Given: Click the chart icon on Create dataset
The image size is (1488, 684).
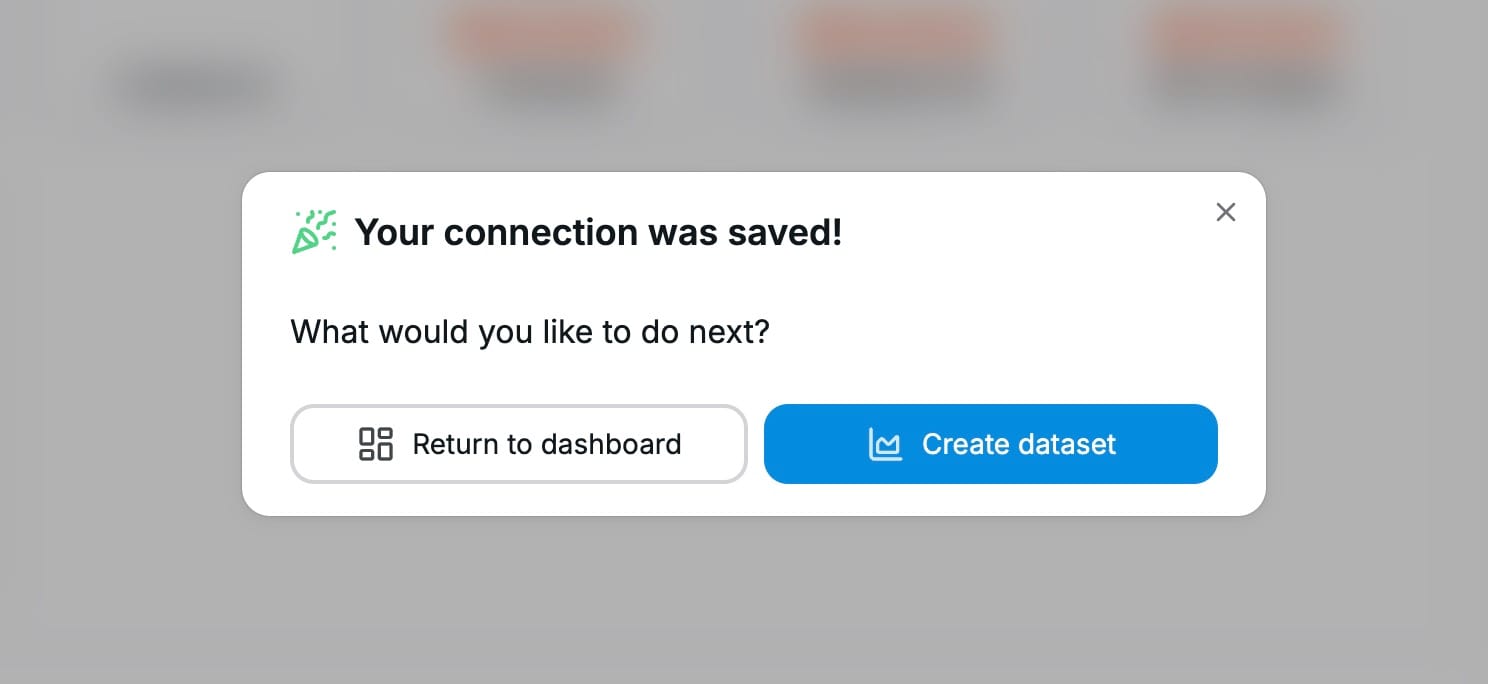Looking at the screenshot, I should point(885,444).
